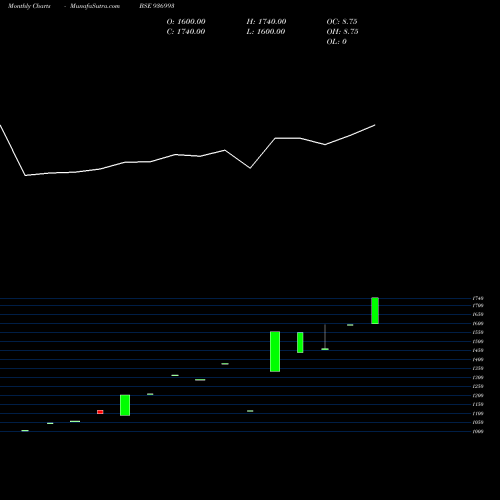Image resolution: width=500 pixels, height=500 pixels.
Task: Click the 1350 price axis label
Action: click(478, 368)
